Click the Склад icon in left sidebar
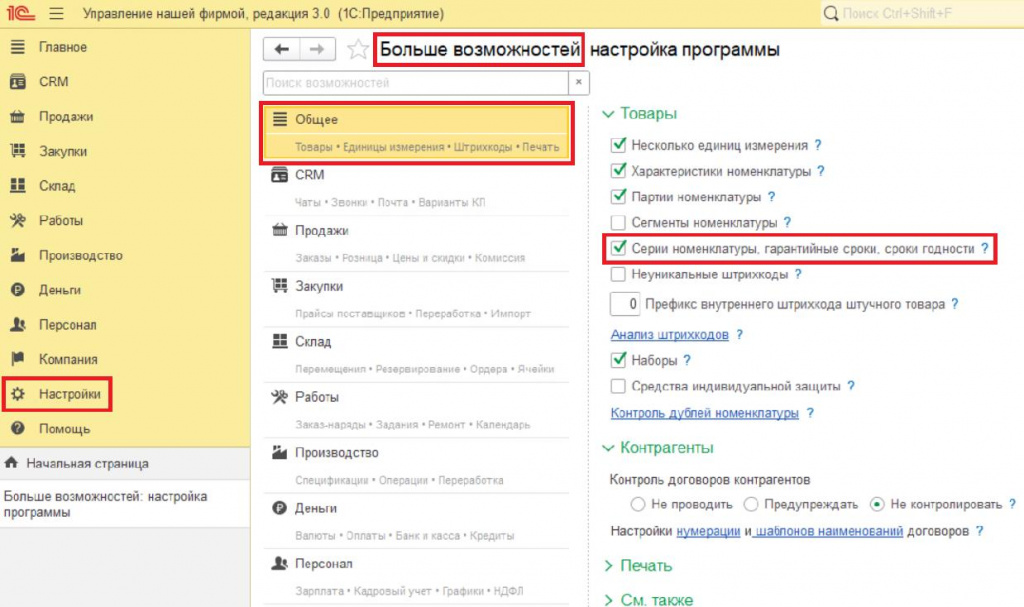Screen dimensions: 1024x607 [18, 186]
